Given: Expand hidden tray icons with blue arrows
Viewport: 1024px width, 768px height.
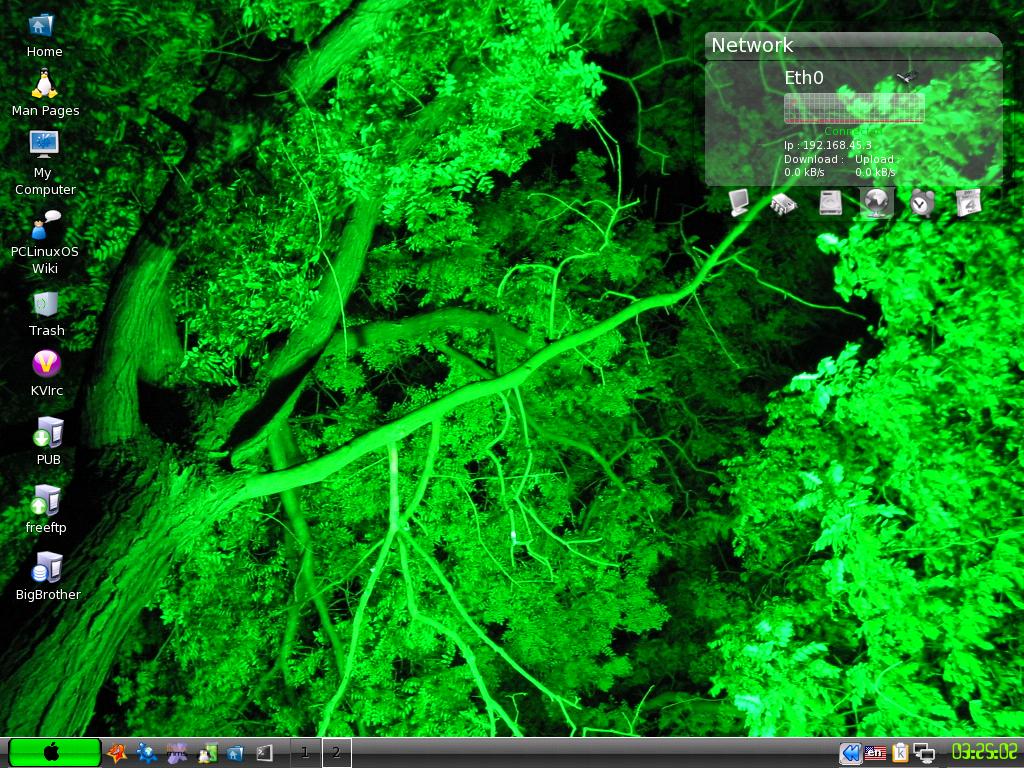Looking at the screenshot, I should tap(850, 754).
